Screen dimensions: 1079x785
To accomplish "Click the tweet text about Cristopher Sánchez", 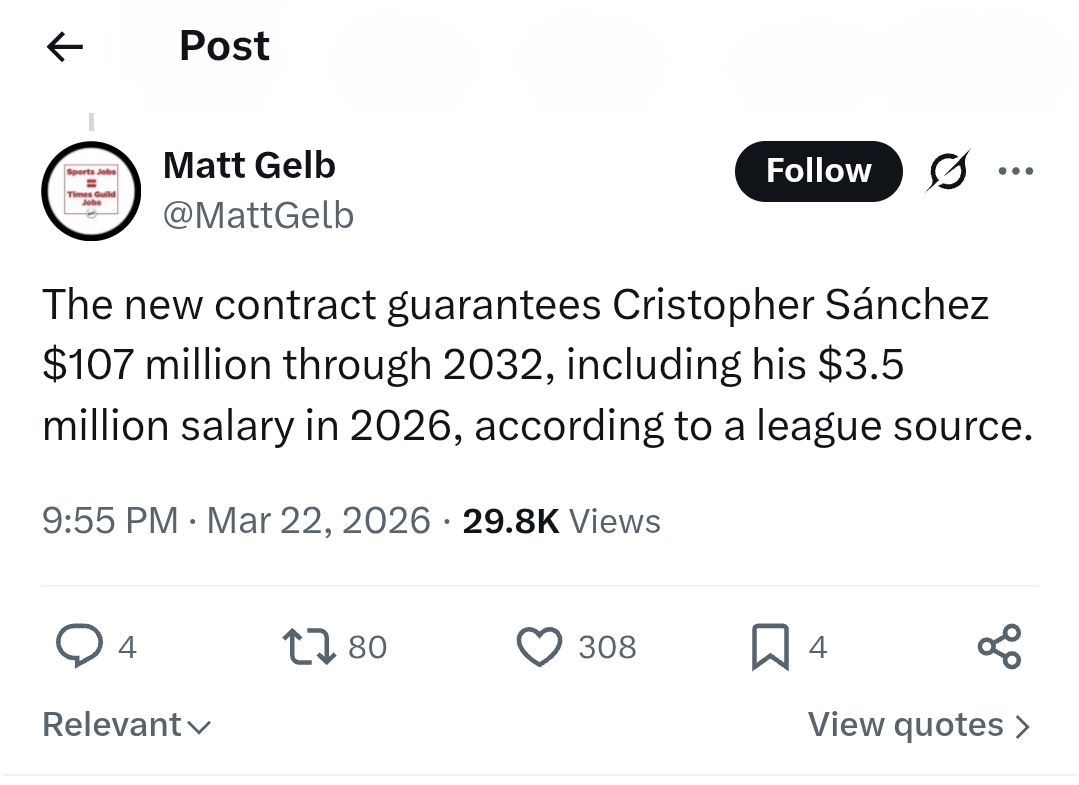I will click(x=515, y=365).
